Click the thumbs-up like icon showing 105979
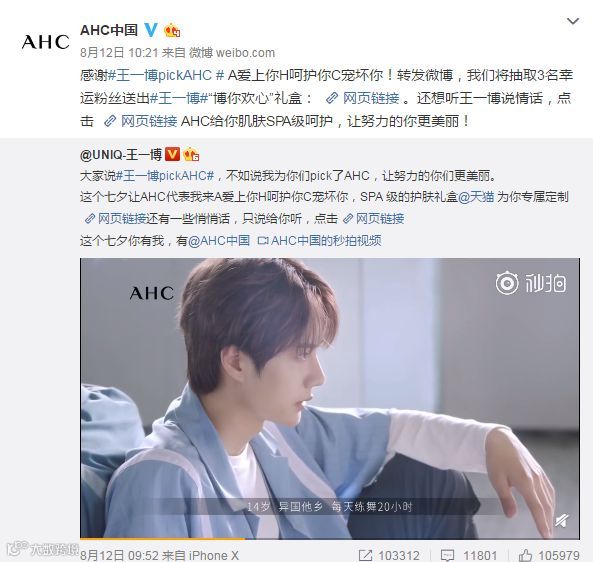593x562 pixels. click(525, 555)
